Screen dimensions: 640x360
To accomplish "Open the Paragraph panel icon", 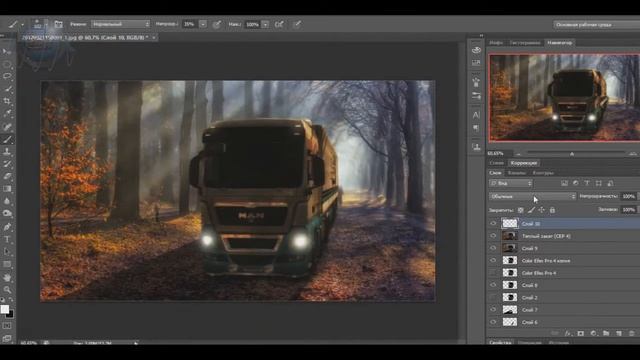I will point(476,128).
